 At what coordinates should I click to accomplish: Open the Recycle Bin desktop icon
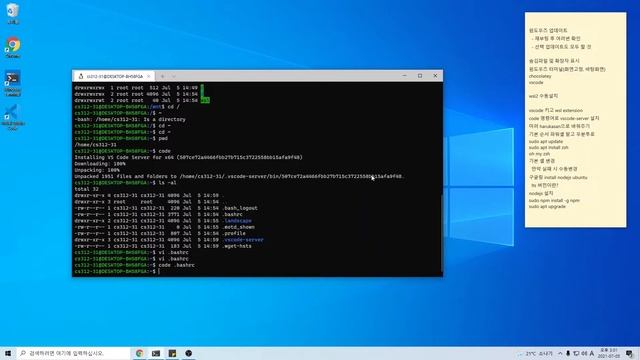(x=13, y=13)
